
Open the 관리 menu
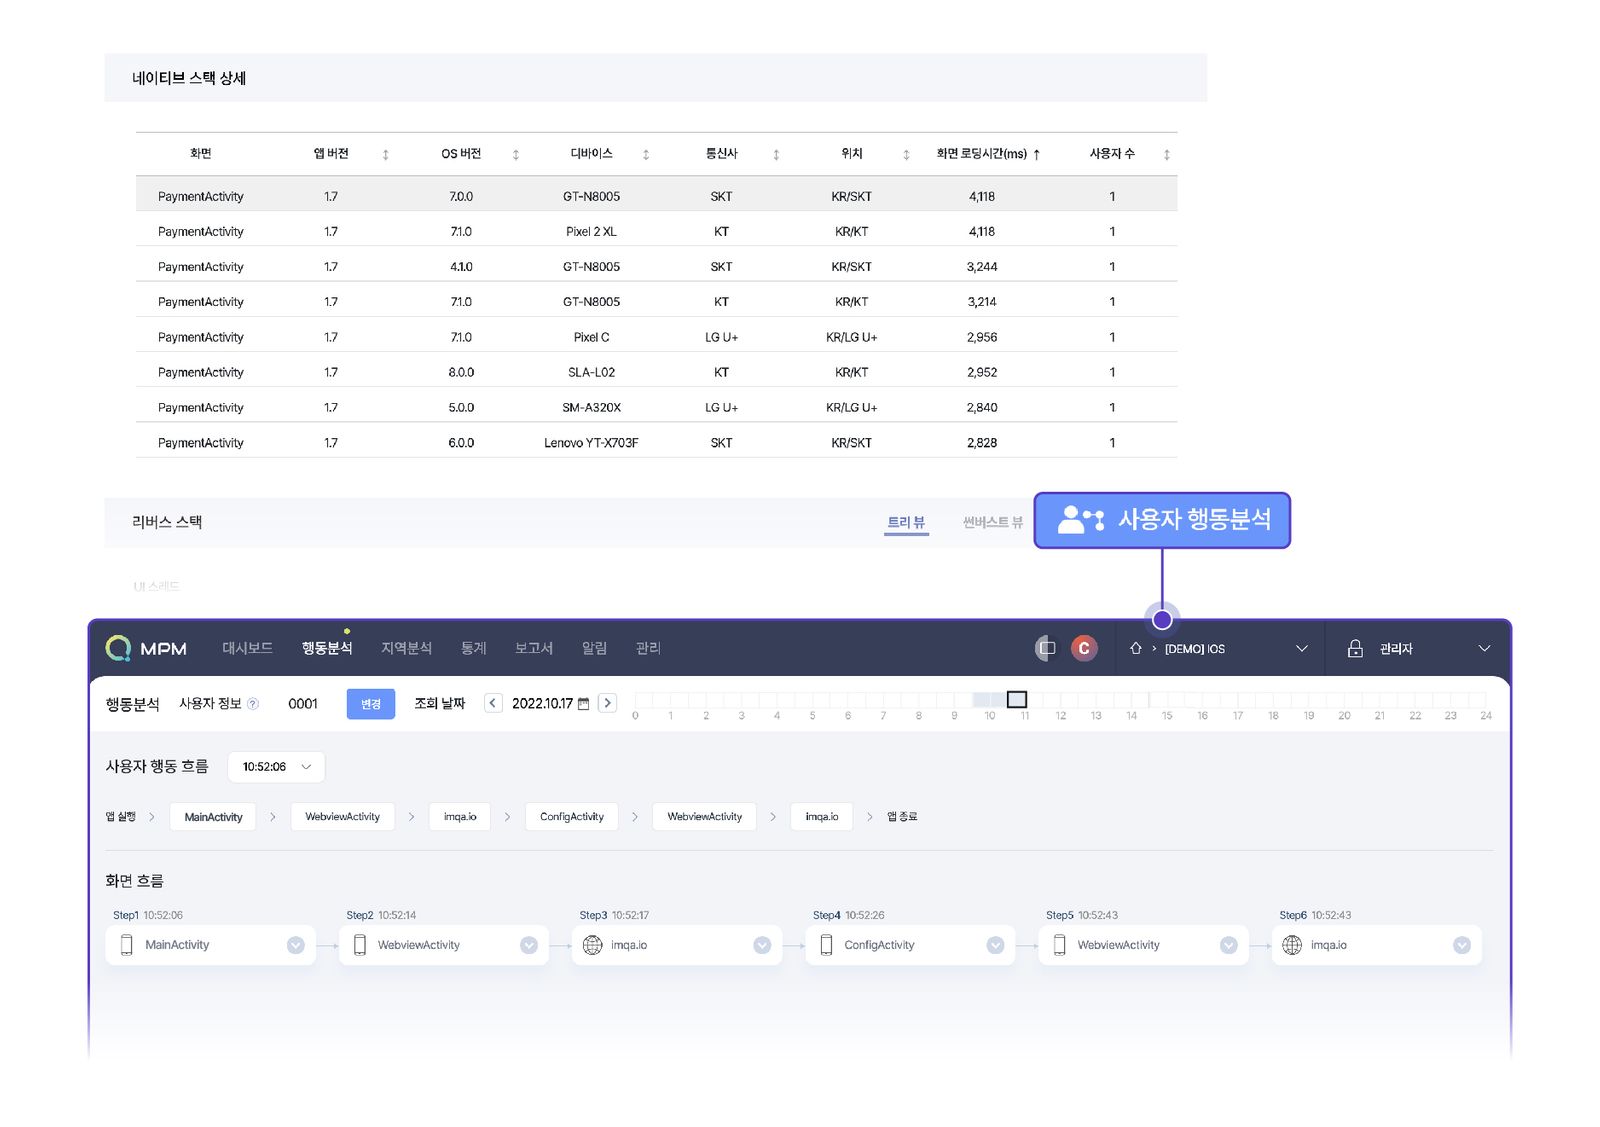(648, 648)
